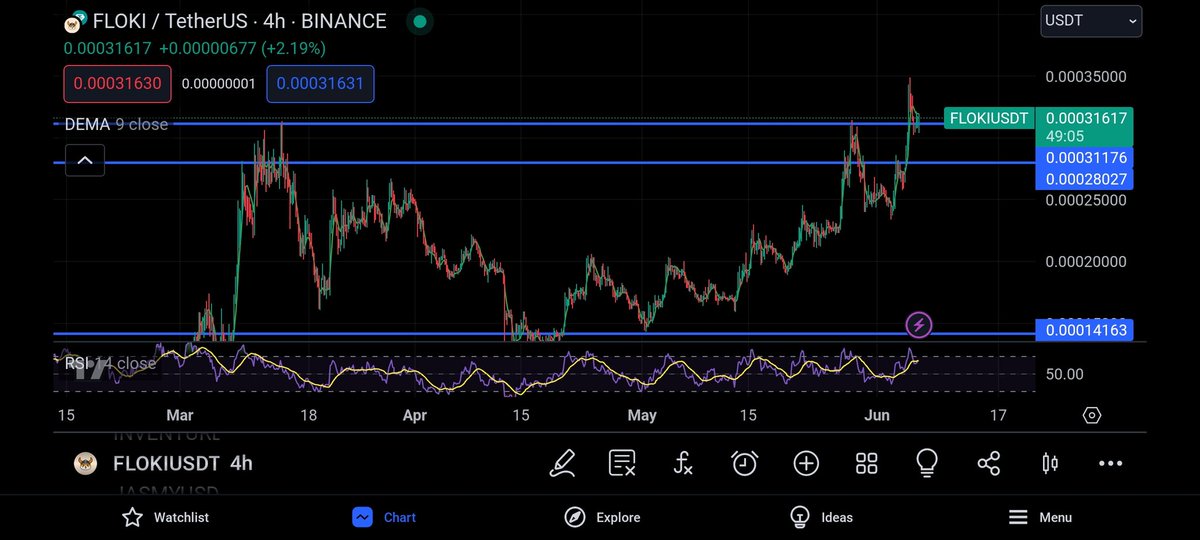Select the 0.00028027 horizontal line price label
This screenshot has width=1200, height=540.
coord(1085,179)
